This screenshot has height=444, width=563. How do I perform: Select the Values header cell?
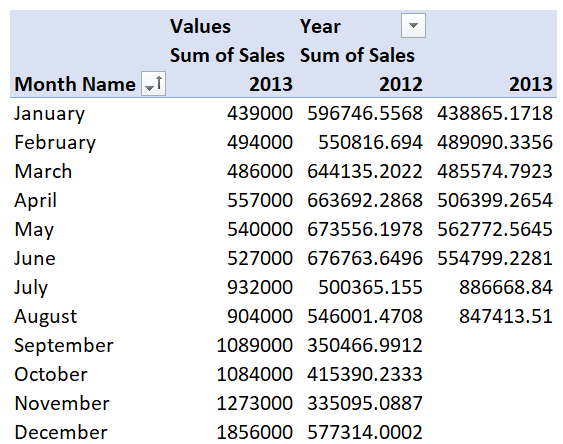coord(200,27)
